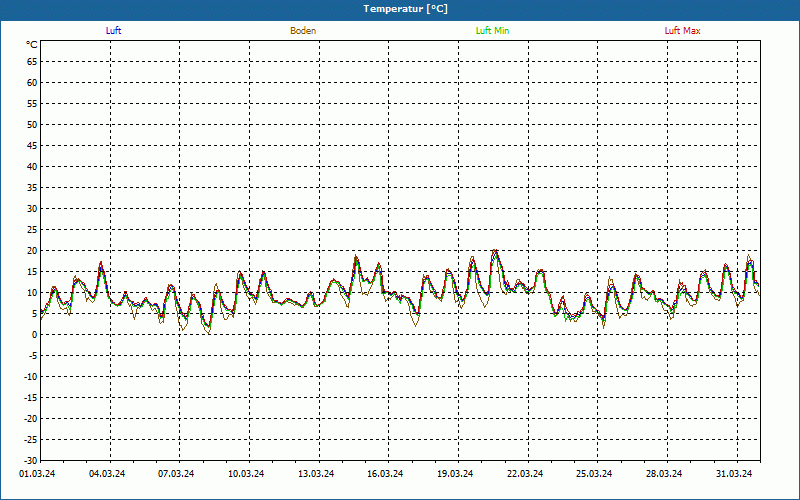The image size is (800, 500).
Task: Click the 22.03.24 date label
Action: pos(525,473)
